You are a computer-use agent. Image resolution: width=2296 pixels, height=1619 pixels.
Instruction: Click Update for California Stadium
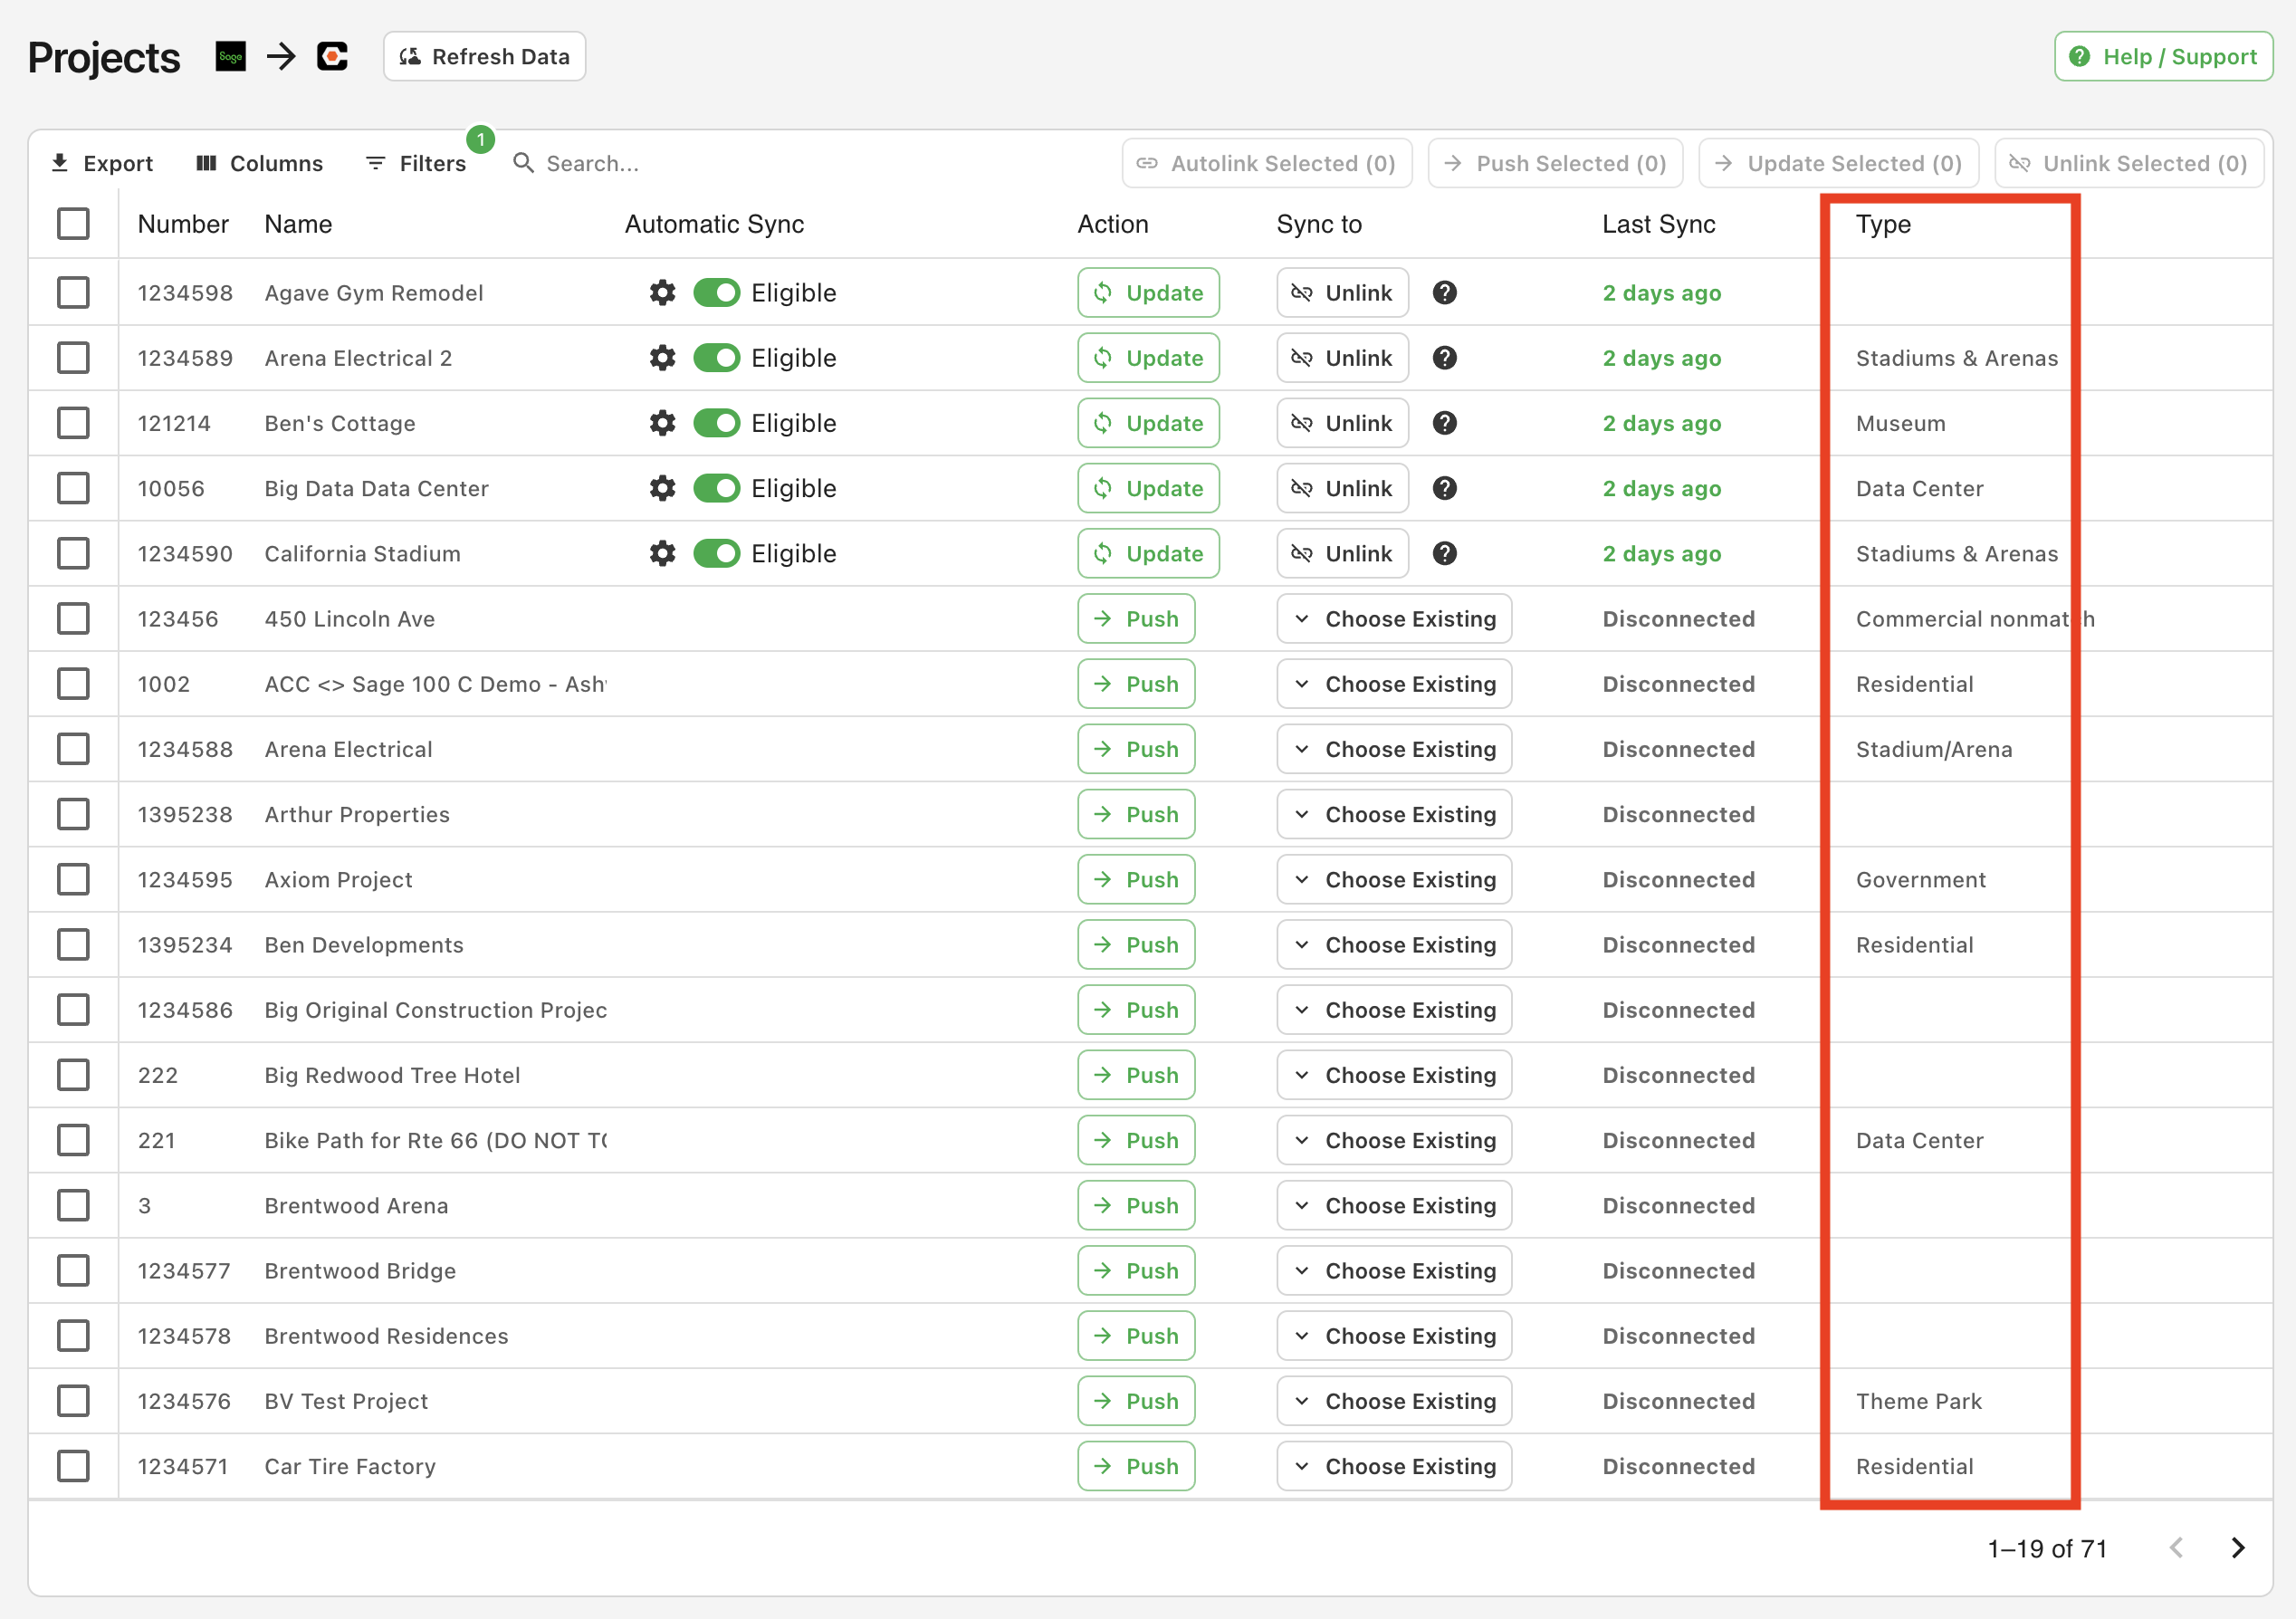tap(1148, 553)
